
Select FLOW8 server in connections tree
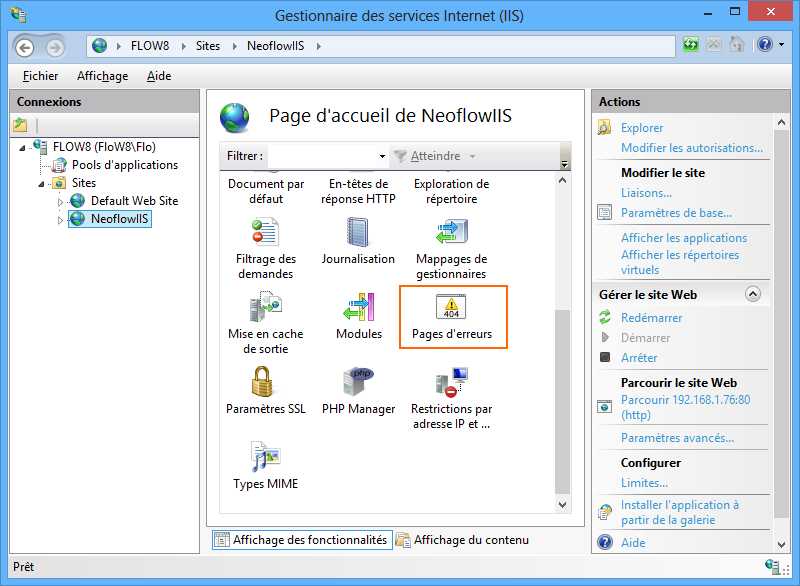click(104, 147)
